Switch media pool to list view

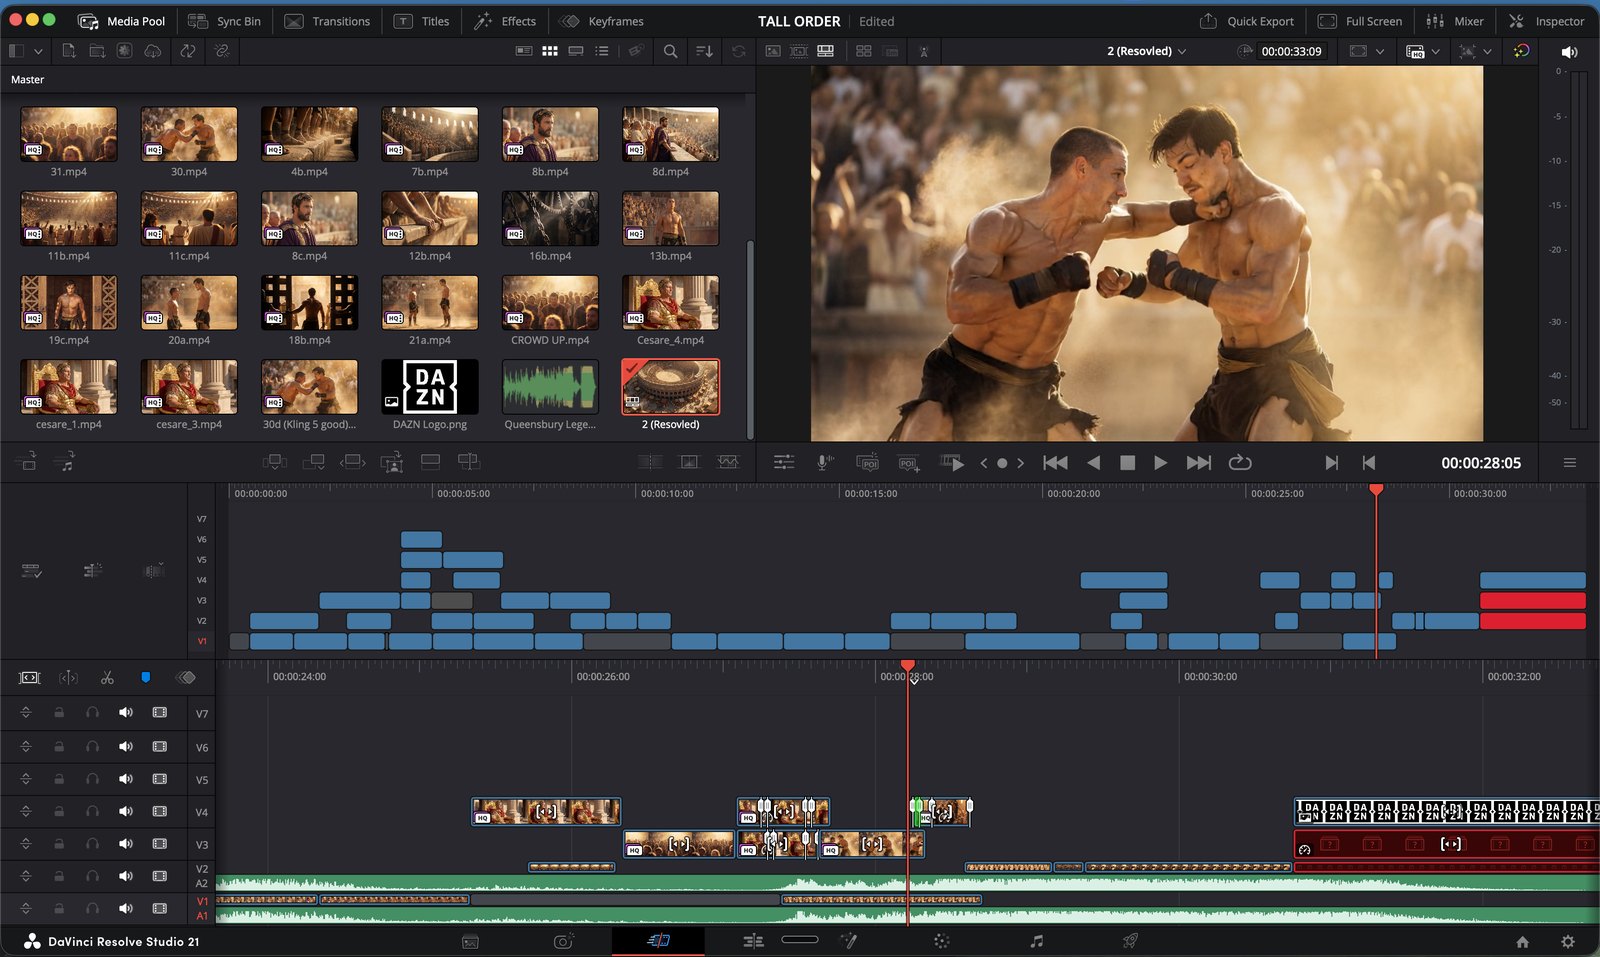pyautogui.click(x=602, y=51)
